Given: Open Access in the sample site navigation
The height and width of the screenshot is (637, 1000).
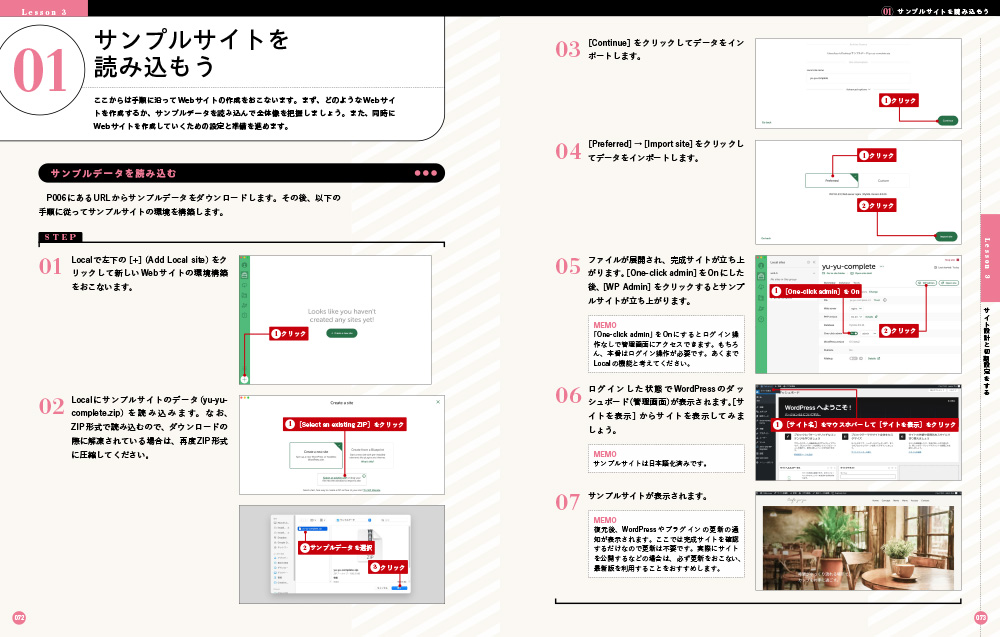Looking at the screenshot, I should [915, 501].
